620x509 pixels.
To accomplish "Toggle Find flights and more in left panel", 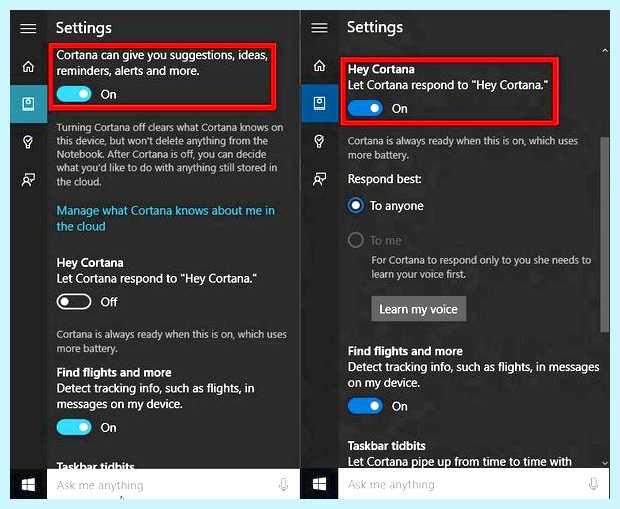I will pos(74,427).
